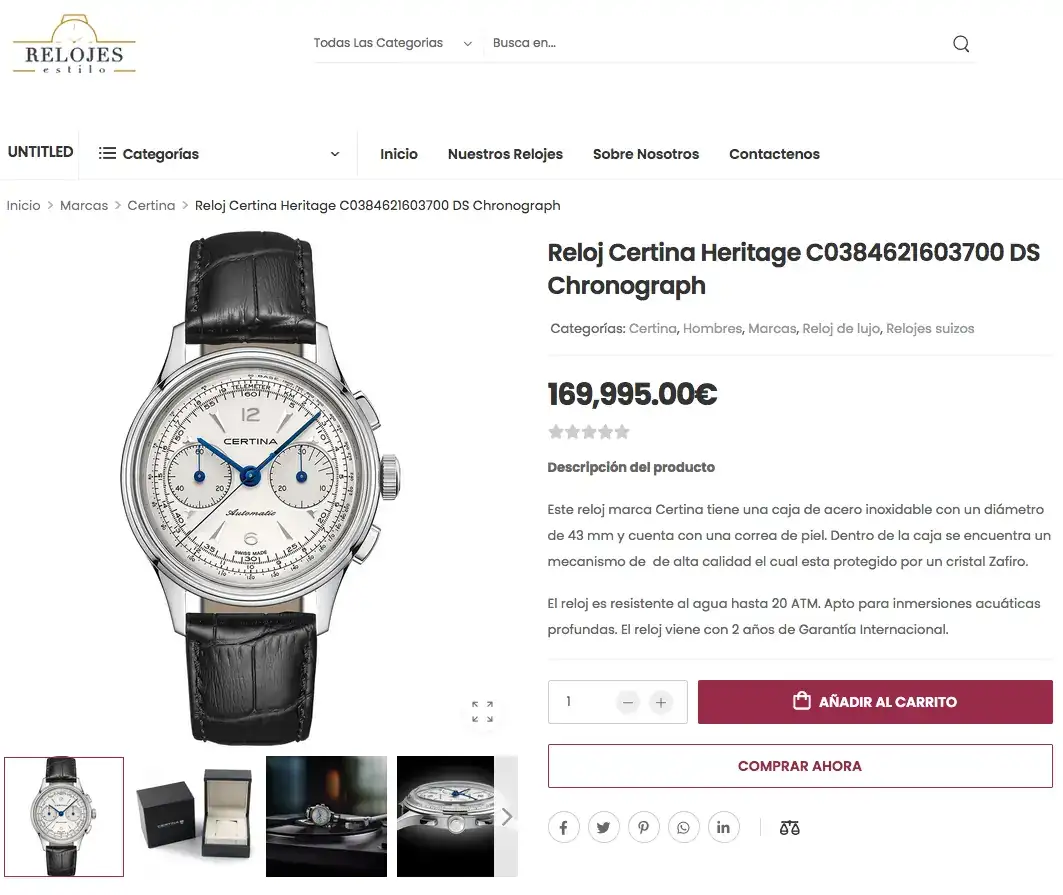1063x895 pixels.
Task: Expand the Categorías menu
Action: coord(218,154)
